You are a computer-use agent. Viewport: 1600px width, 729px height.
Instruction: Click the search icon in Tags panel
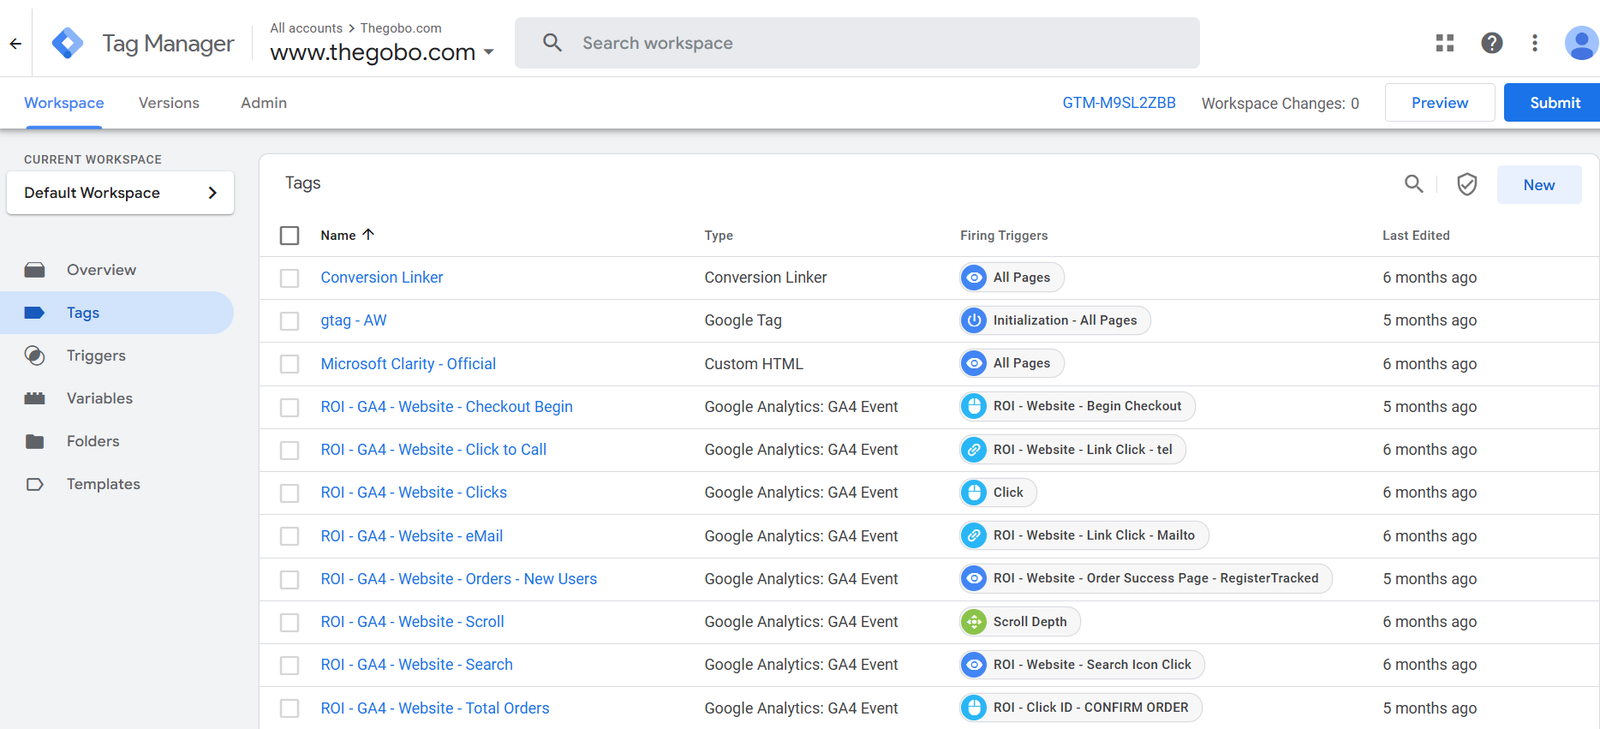pos(1413,184)
